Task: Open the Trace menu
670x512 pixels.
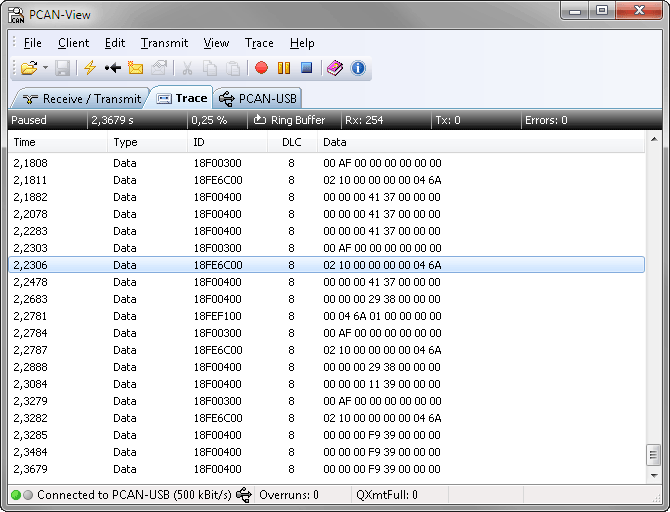Action: click(259, 43)
